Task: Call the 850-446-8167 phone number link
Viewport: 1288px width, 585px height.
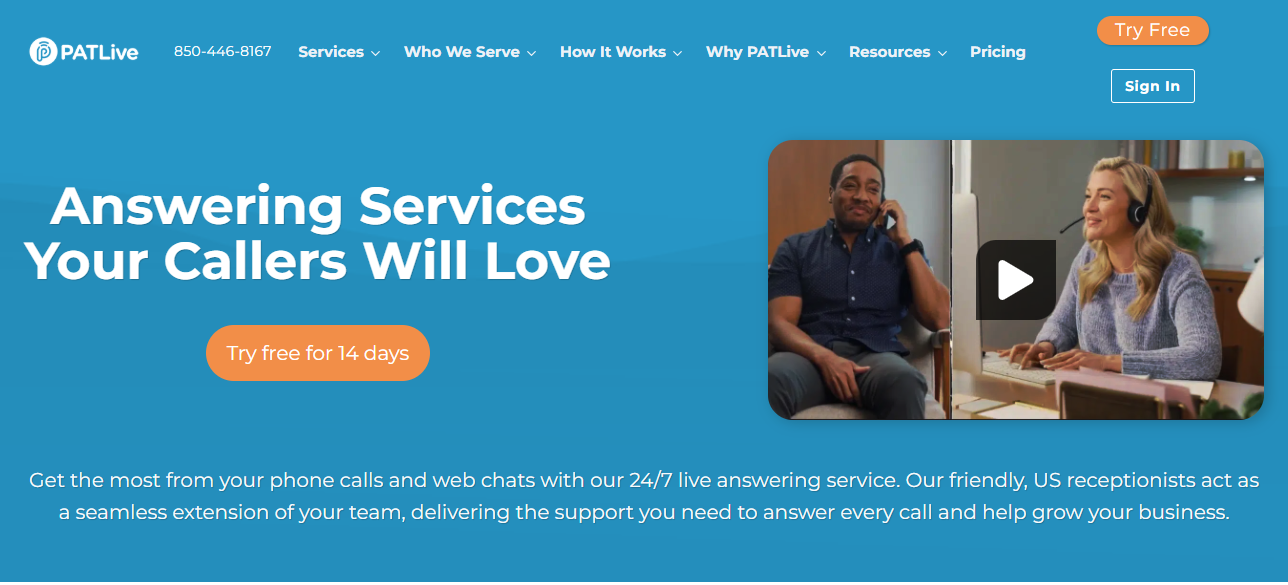Action: pos(223,51)
